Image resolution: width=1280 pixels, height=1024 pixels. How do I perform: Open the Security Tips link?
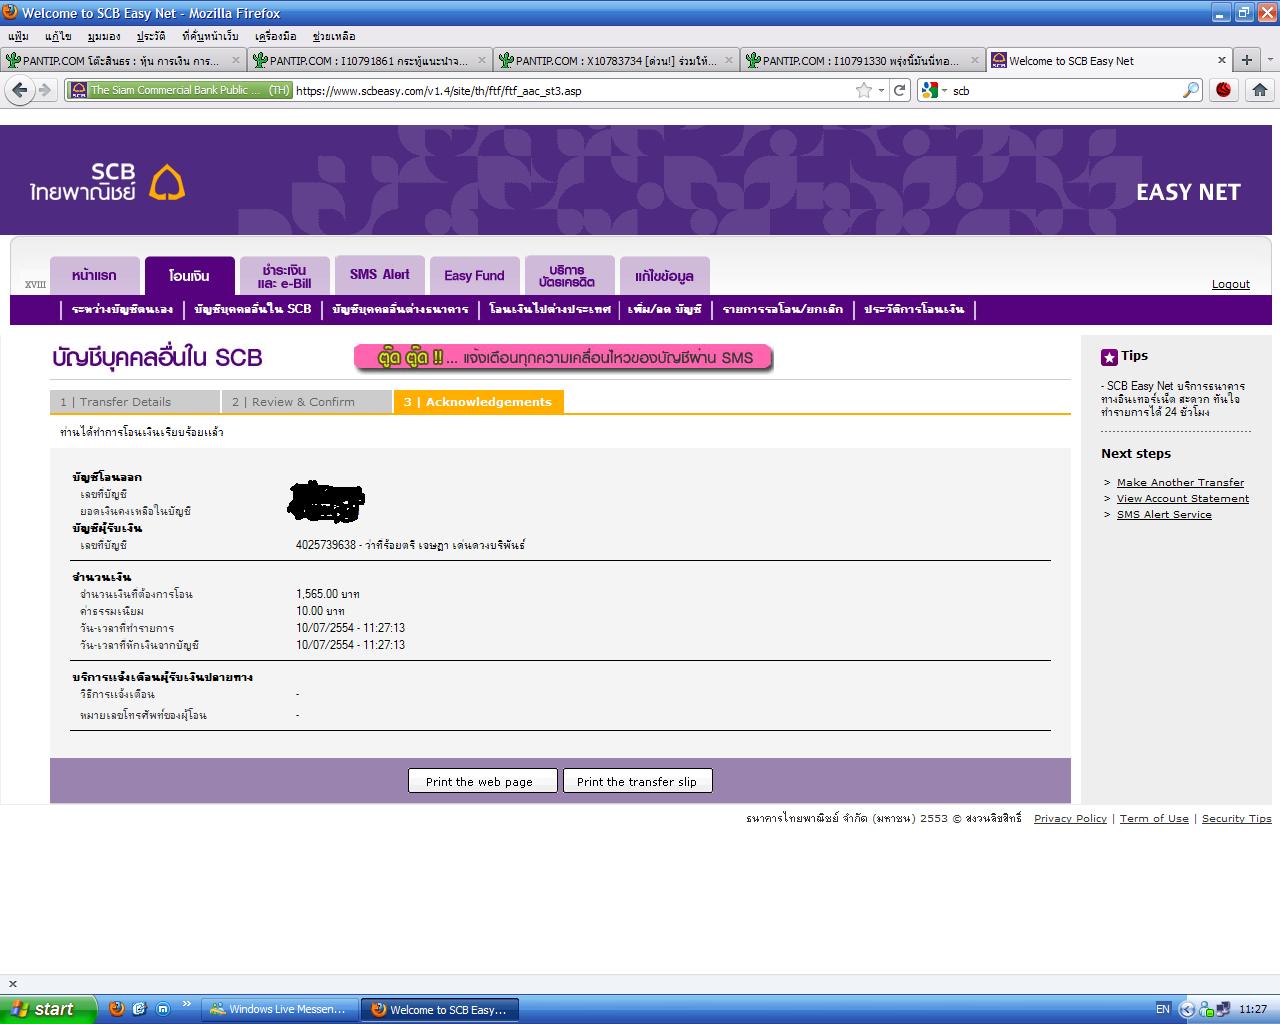coord(1237,818)
